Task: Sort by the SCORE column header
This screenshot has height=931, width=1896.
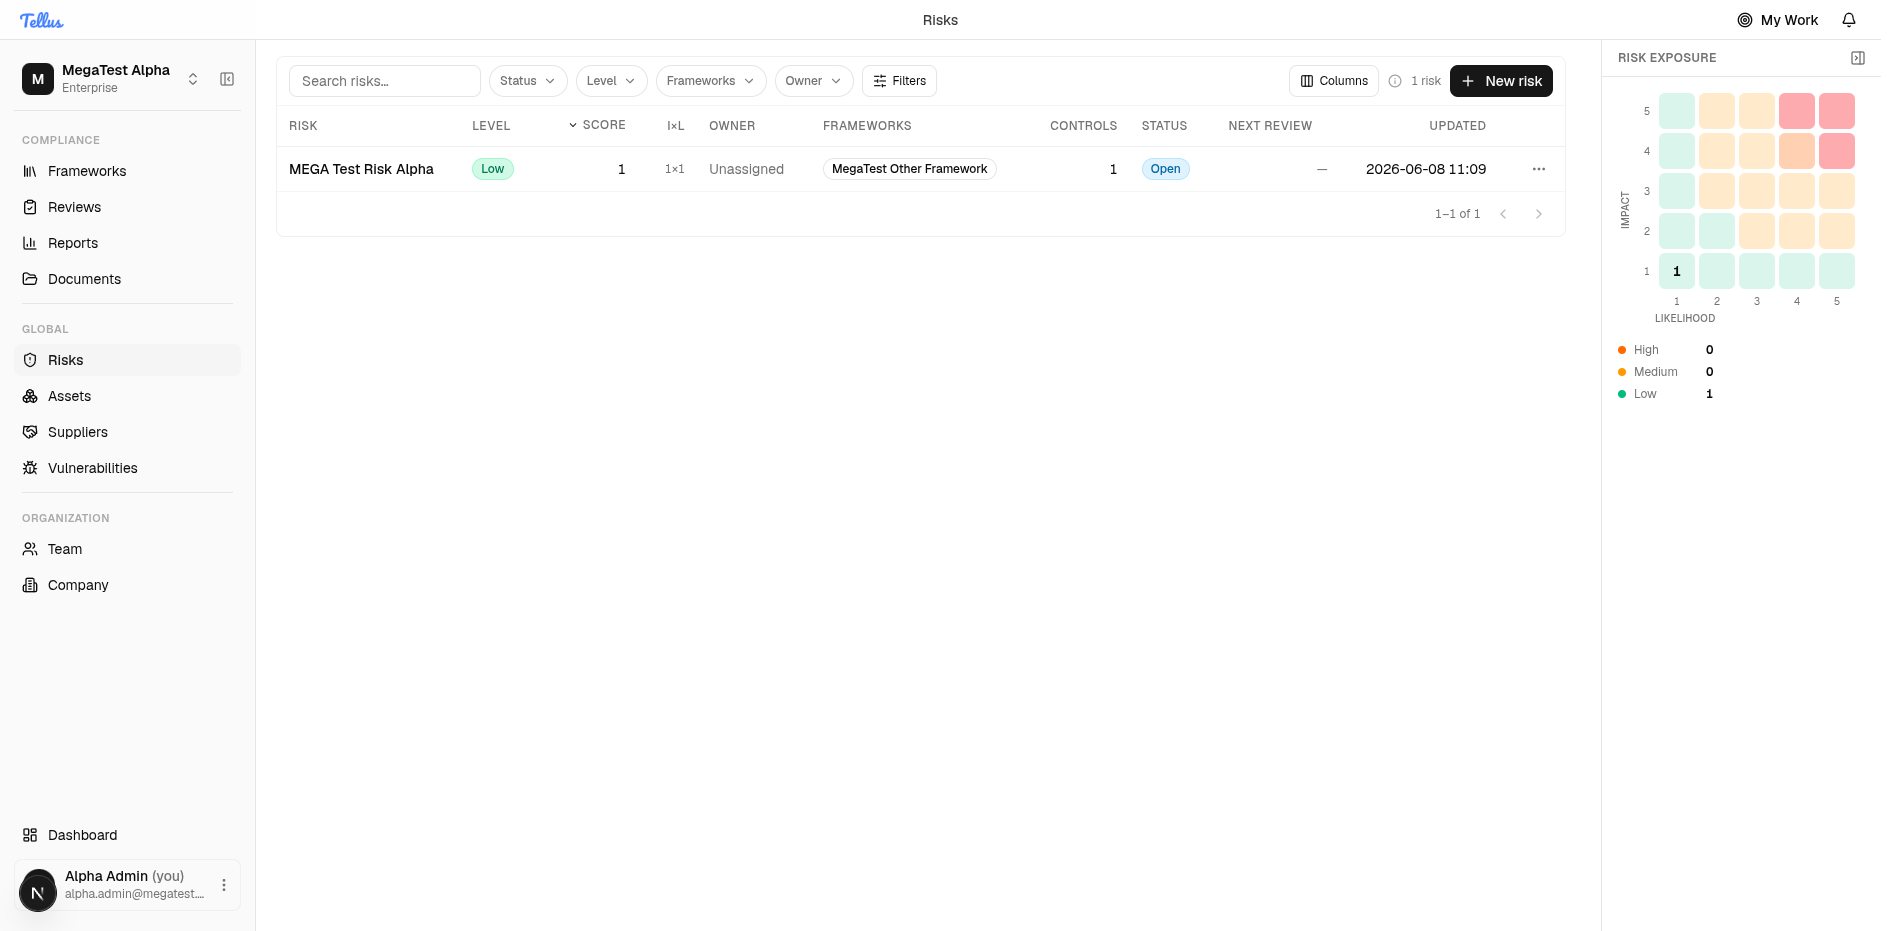Action: [x=597, y=125]
